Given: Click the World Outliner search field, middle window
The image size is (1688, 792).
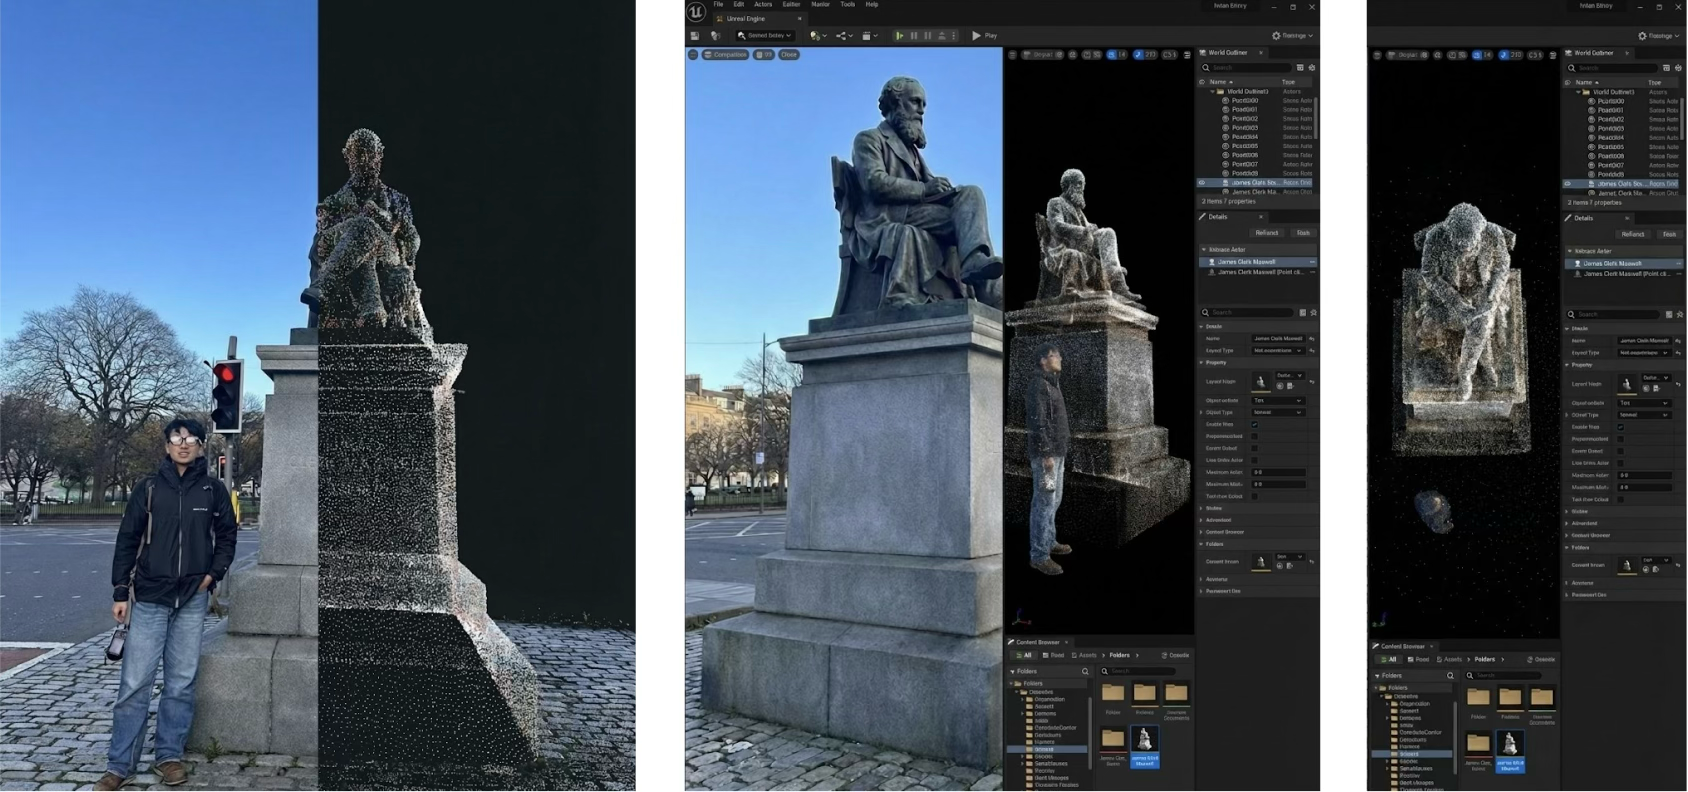Looking at the screenshot, I should (1250, 68).
